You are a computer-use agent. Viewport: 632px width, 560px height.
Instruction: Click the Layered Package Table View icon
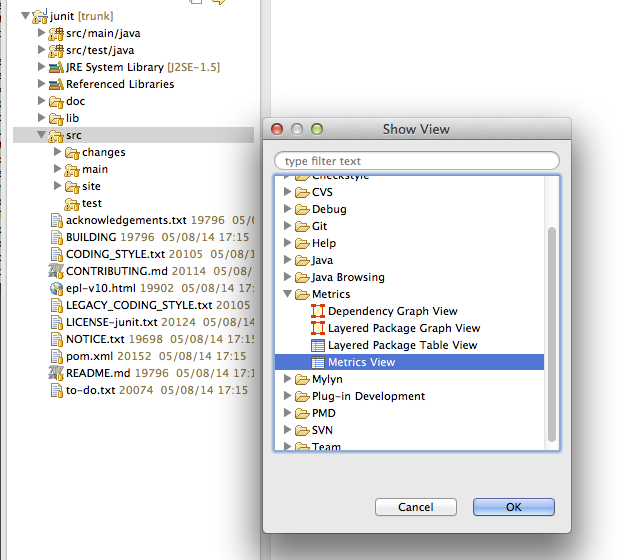pos(318,345)
